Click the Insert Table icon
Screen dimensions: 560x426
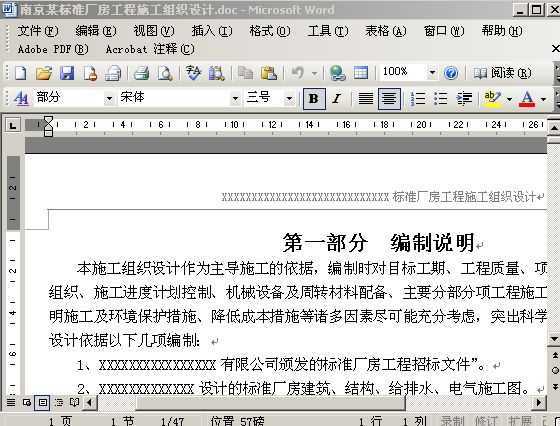361,73
